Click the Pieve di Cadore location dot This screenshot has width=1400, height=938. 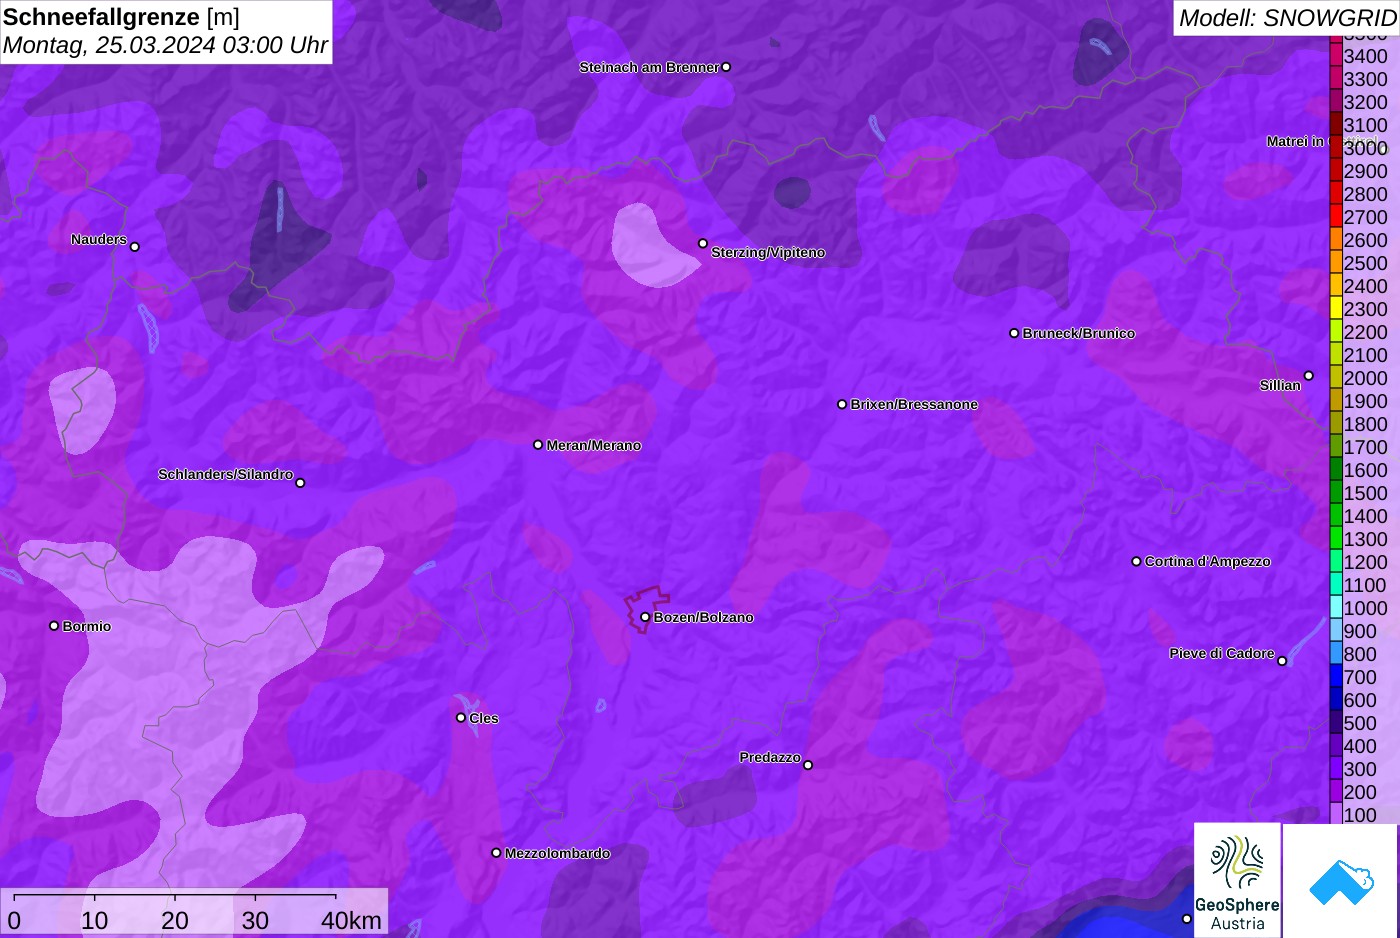coord(1282,660)
